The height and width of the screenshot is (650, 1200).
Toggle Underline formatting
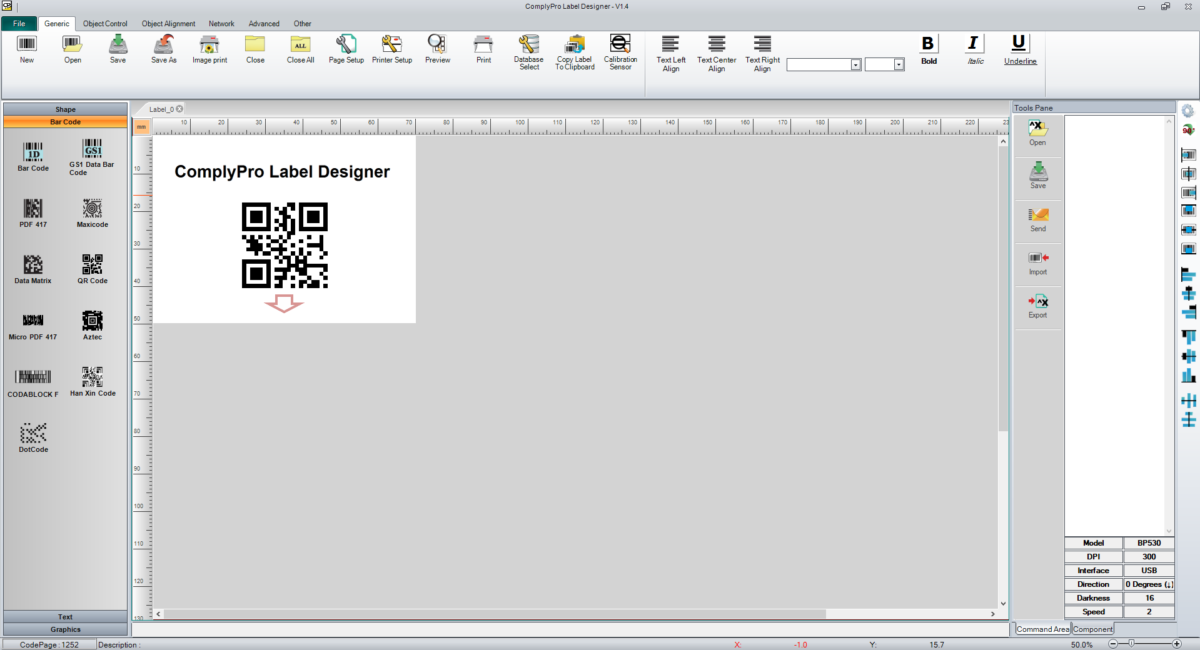(1019, 49)
